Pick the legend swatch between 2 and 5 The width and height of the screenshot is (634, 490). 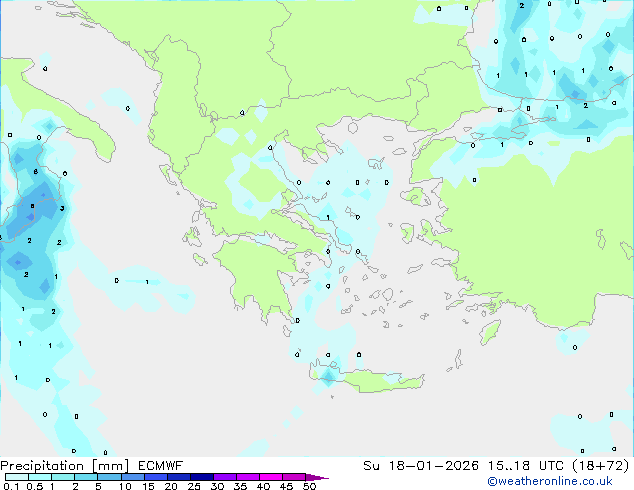tap(86, 477)
